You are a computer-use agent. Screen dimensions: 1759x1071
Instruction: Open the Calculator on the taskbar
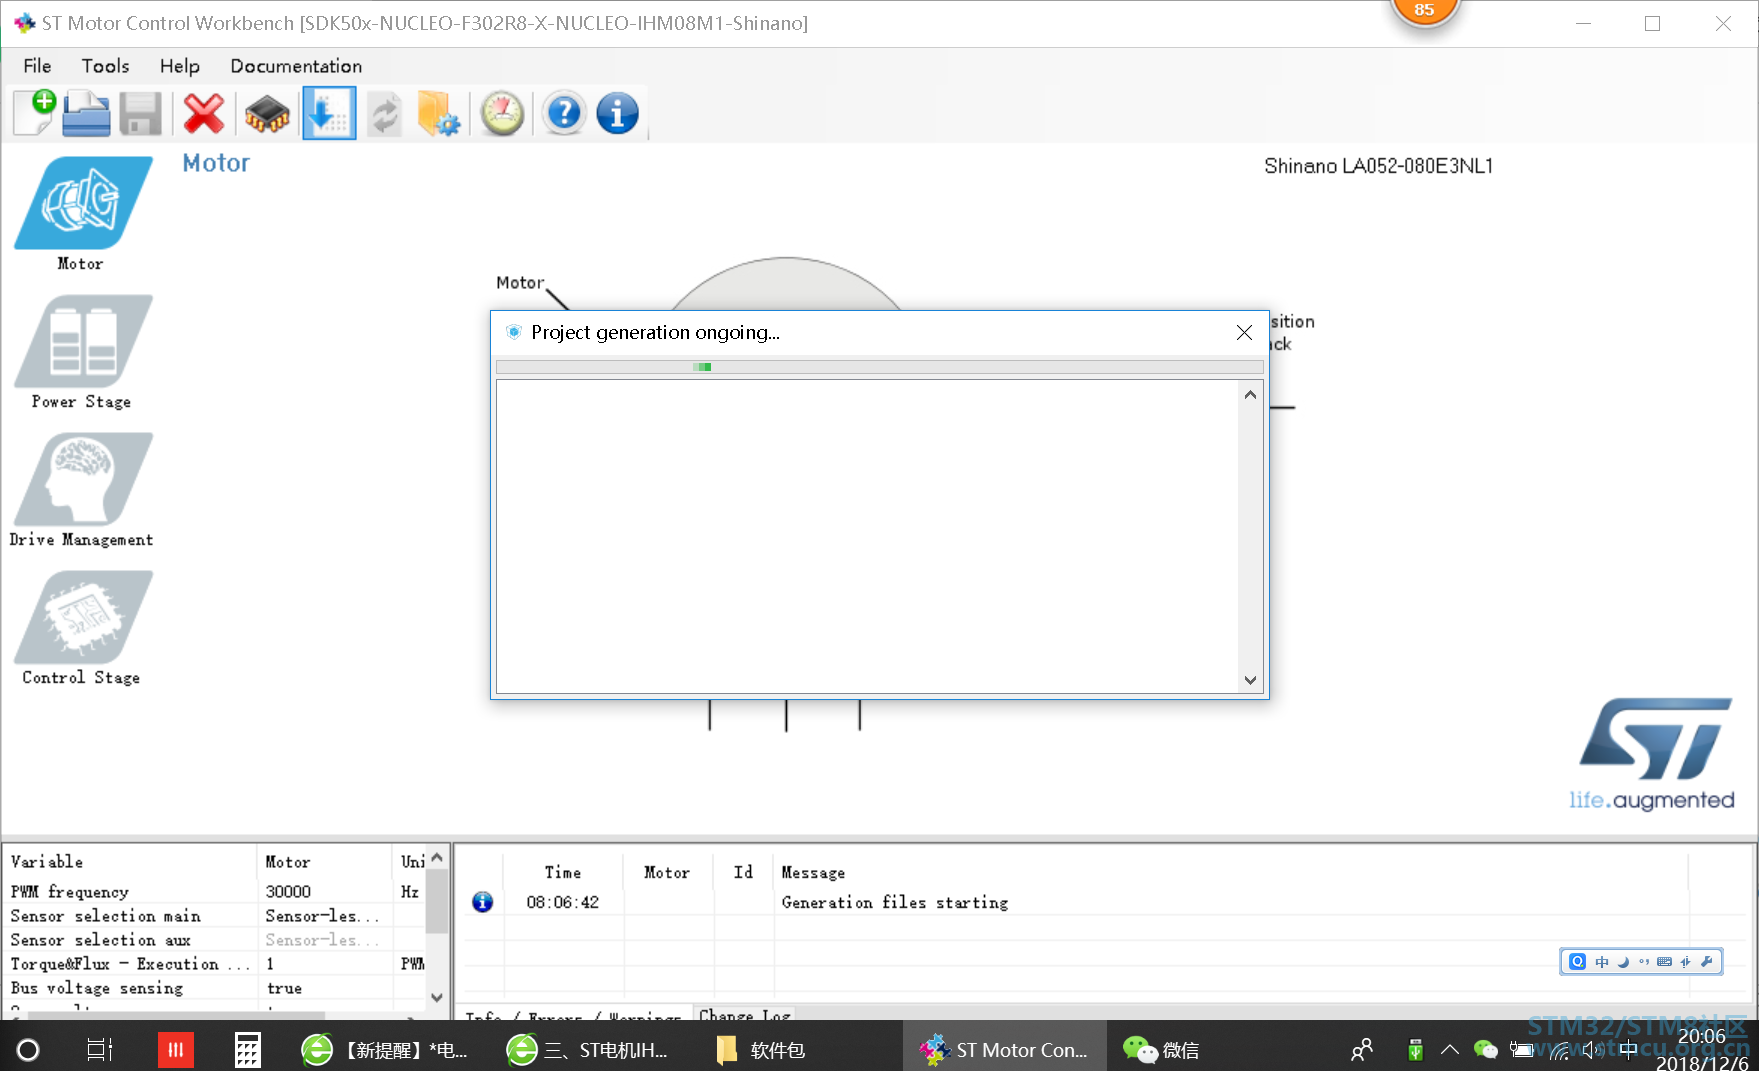(x=247, y=1049)
